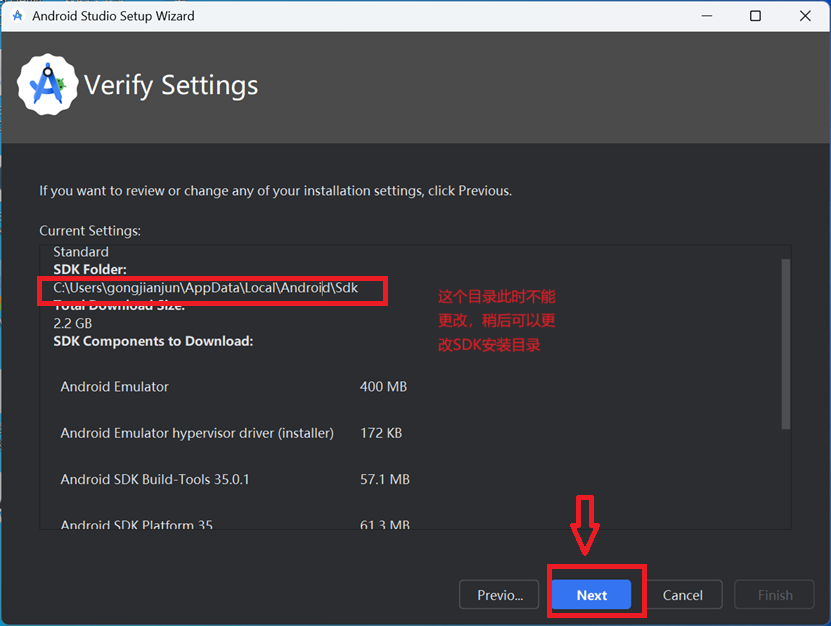
Task: Click the '57.1 MB' size value
Action: point(385,479)
